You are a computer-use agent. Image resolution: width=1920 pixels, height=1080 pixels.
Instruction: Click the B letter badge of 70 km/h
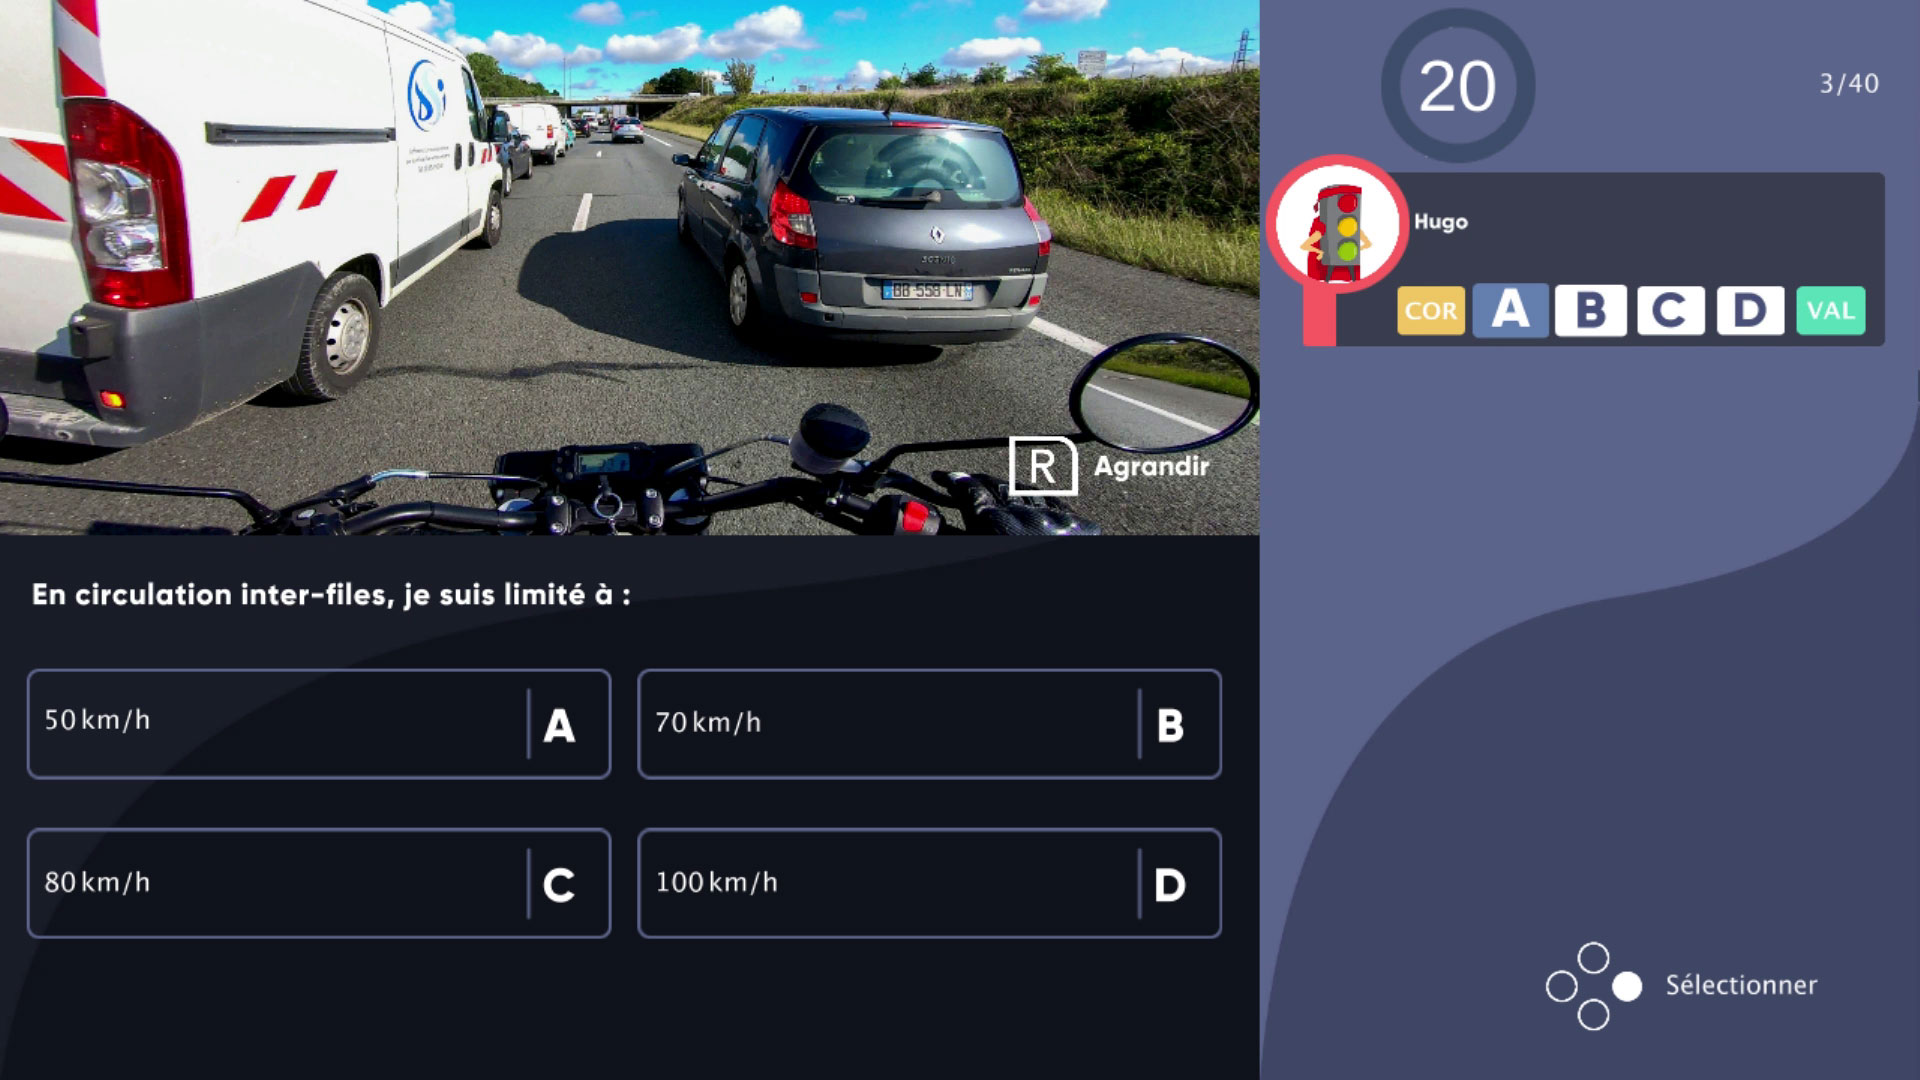click(x=1170, y=725)
